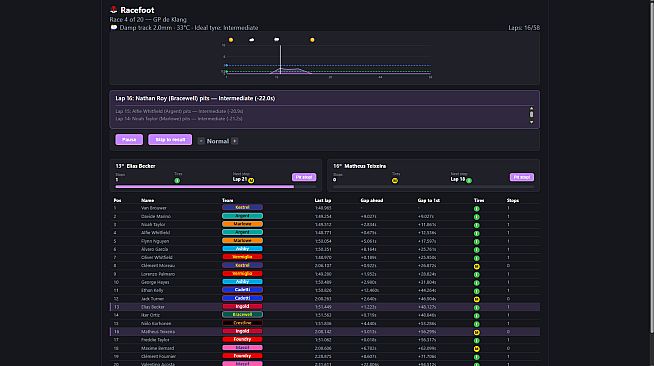
Task: Click the current lap marker line on chart
Action: coord(280,59)
